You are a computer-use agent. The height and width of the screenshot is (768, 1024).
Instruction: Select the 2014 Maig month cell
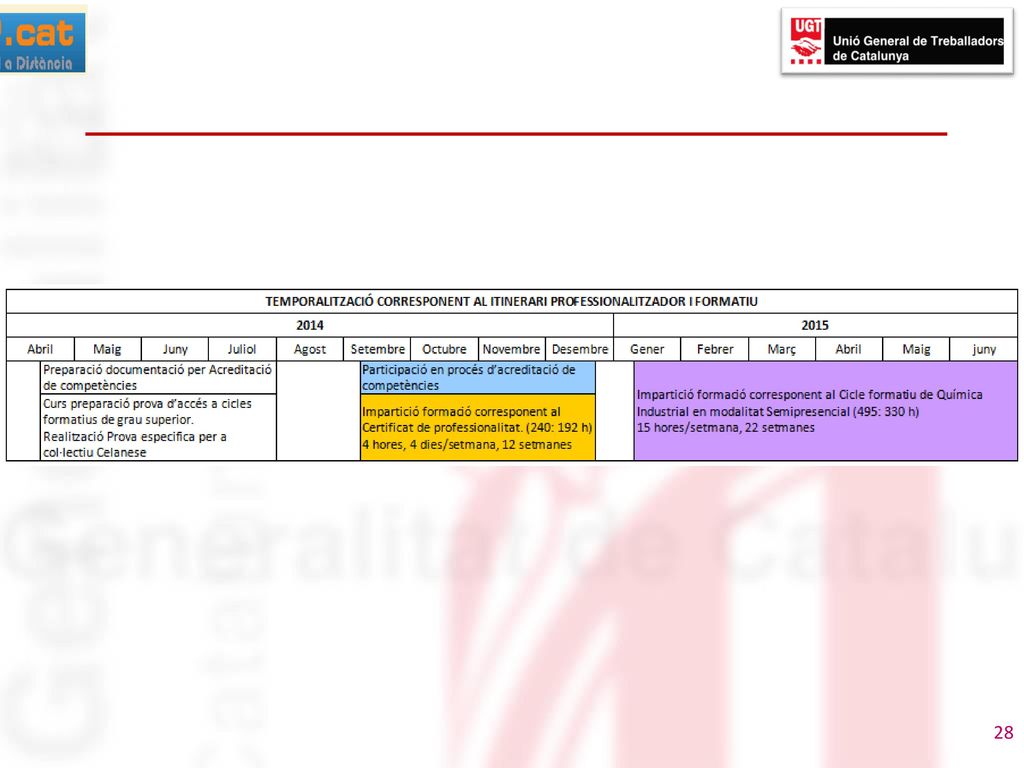click(107, 349)
